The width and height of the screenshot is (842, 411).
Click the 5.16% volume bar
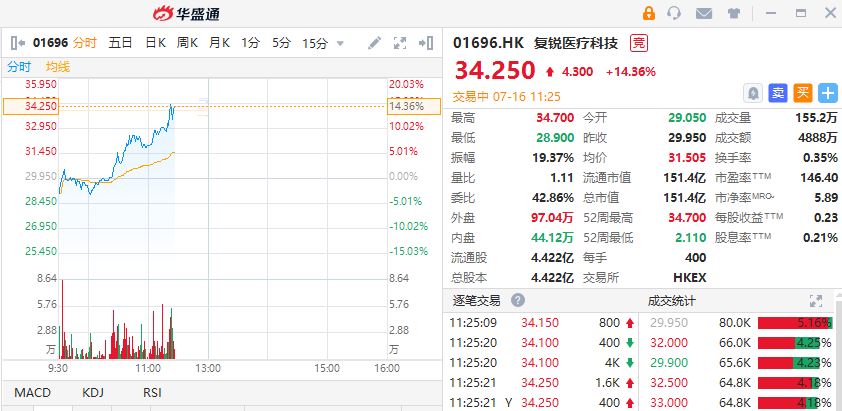(x=795, y=323)
